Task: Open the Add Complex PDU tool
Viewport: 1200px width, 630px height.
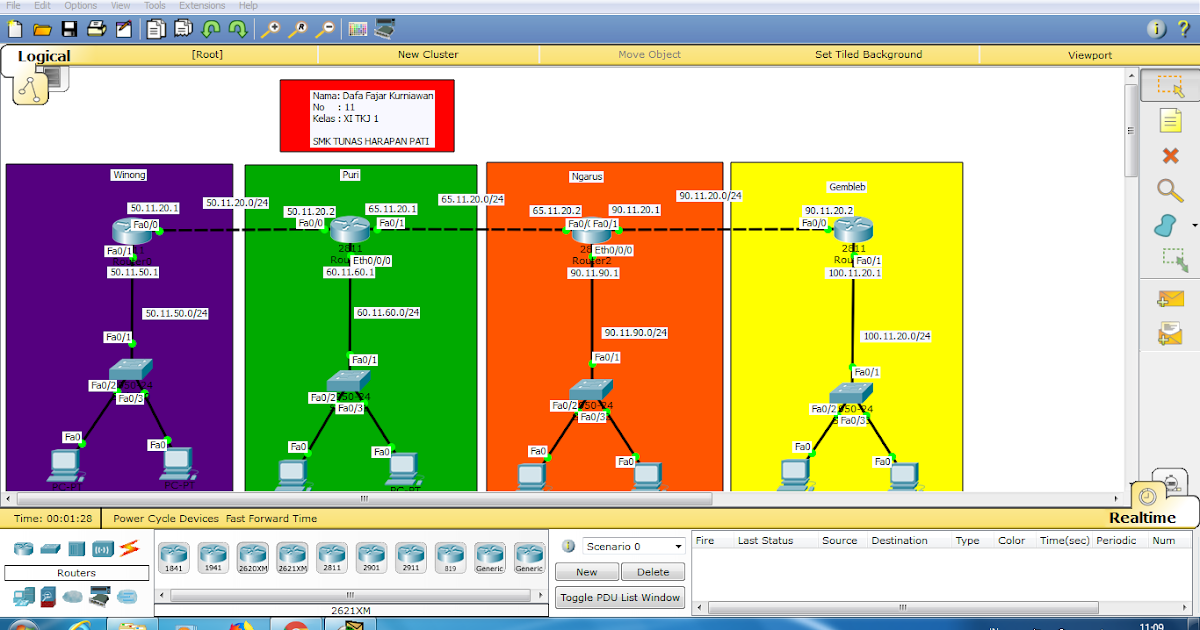Action: click(1170, 331)
